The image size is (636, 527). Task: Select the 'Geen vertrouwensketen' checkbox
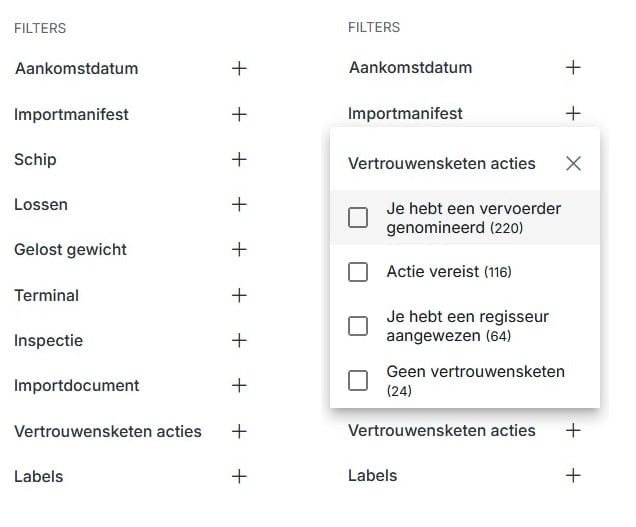358,380
